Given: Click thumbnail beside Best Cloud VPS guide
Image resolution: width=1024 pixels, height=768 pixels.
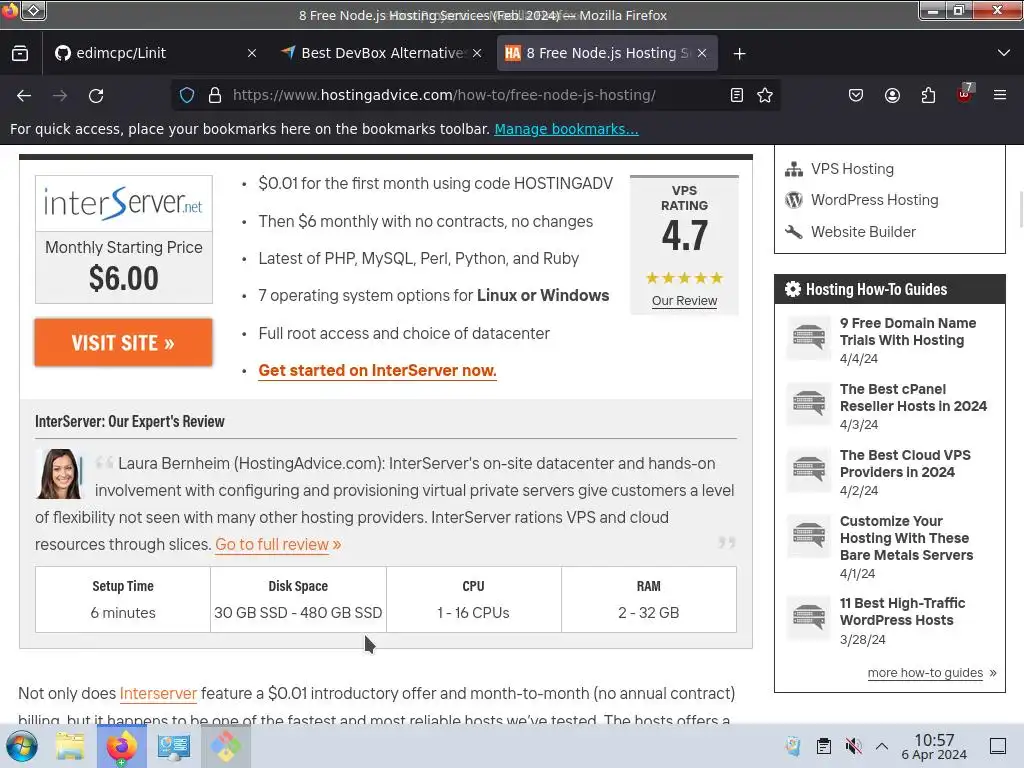Looking at the screenshot, I should [x=809, y=470].
